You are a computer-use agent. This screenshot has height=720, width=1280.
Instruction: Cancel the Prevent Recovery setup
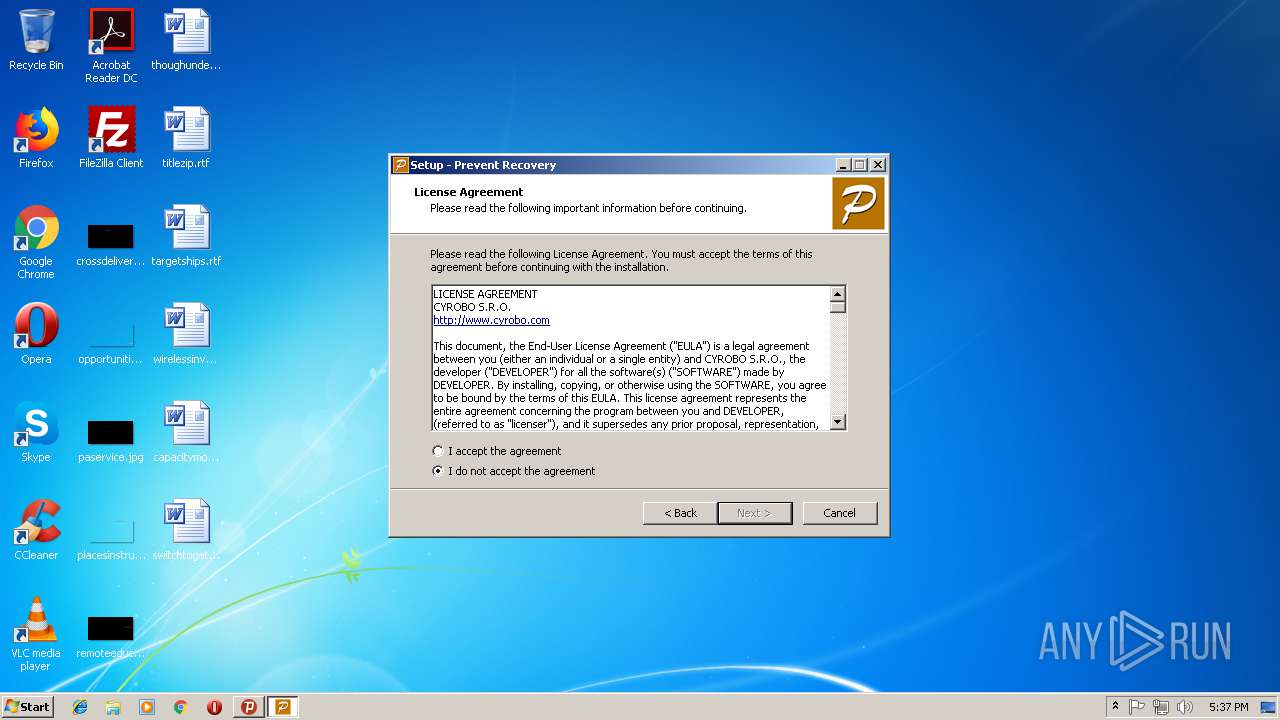(840, 513)
